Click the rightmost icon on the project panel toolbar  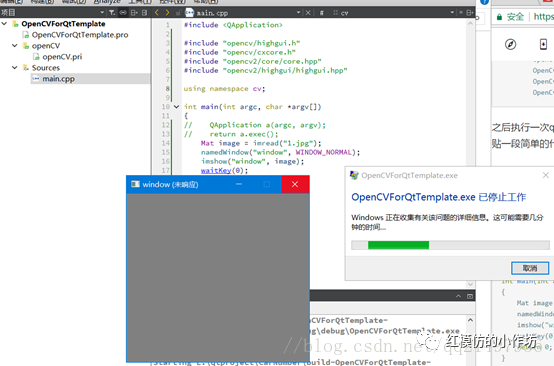coord(144,13)
